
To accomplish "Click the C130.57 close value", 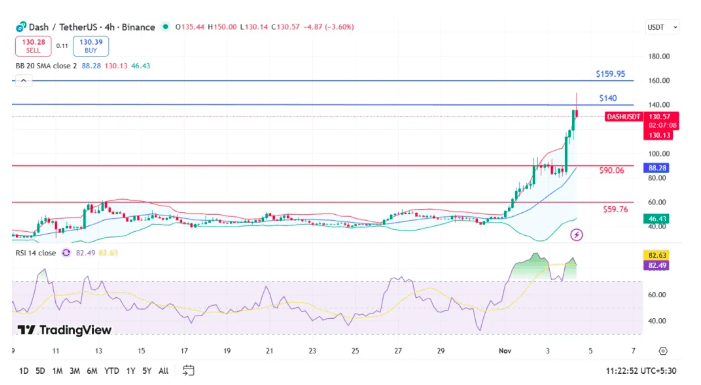I will 285,27.
